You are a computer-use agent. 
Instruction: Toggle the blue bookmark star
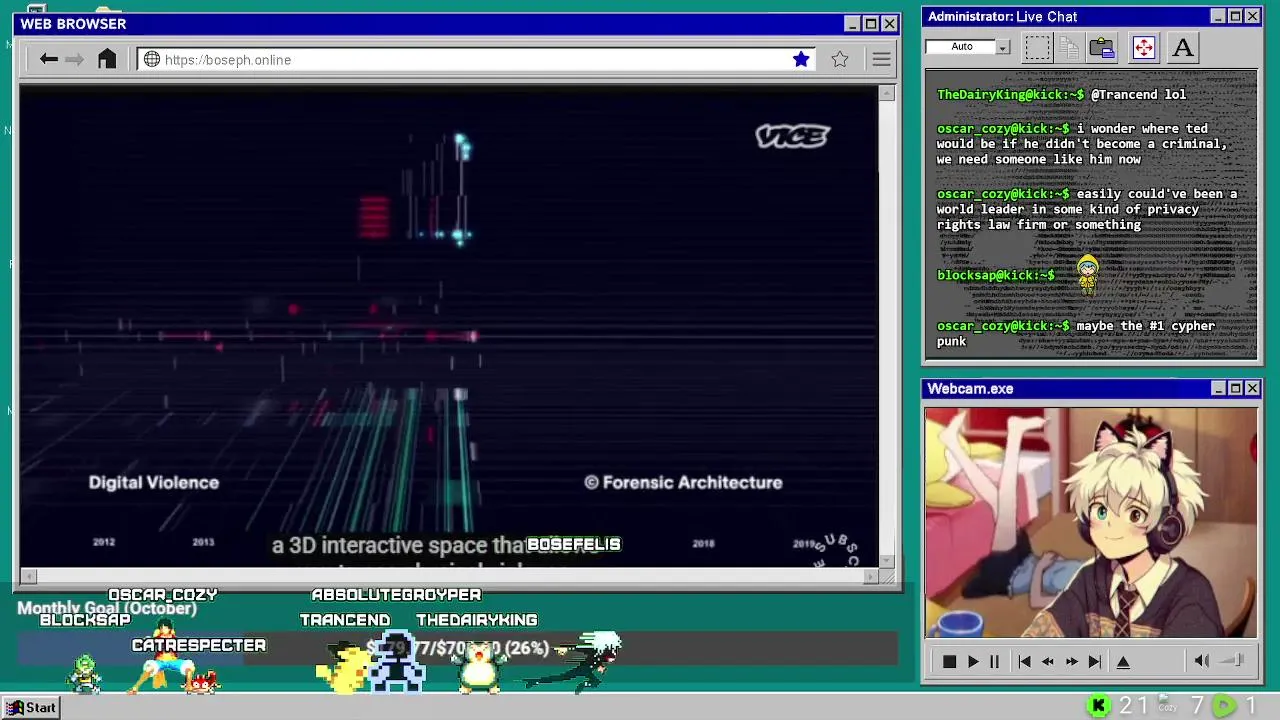(x=801, y=59)
